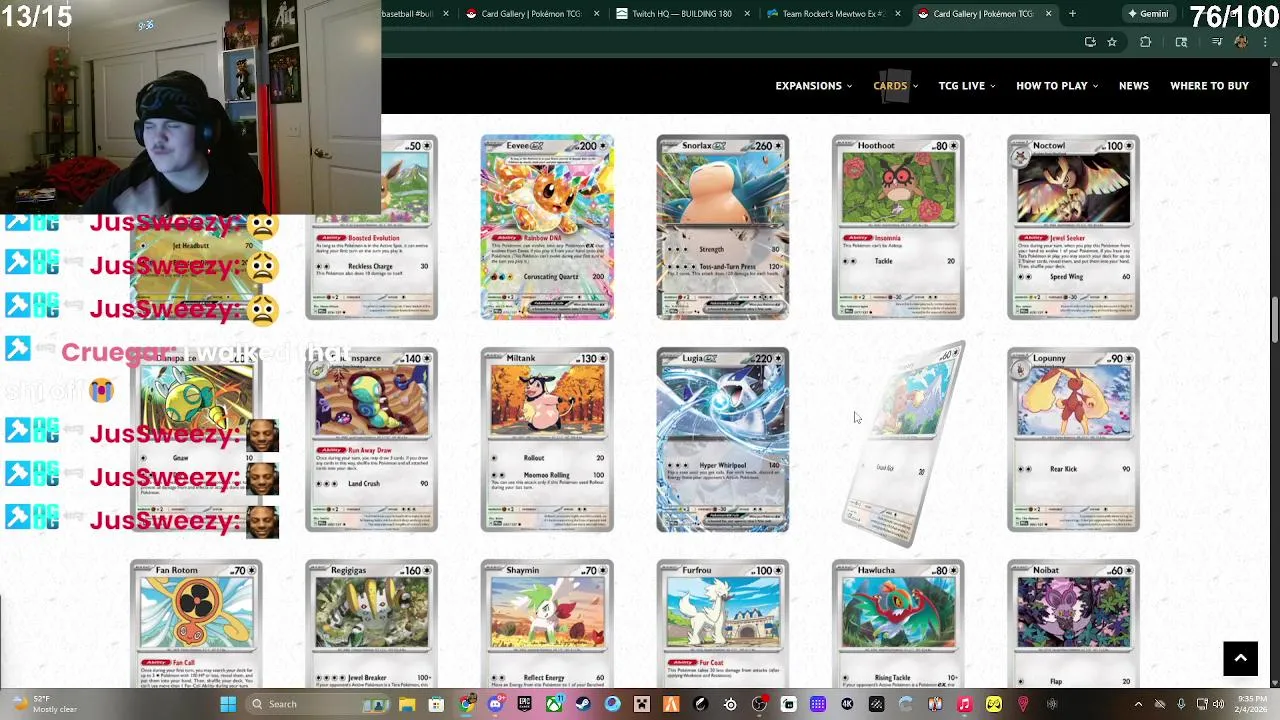The width and height of the screenshot is (1280, 720).
Task: Expand the CARDS dropdown menu
Action: click(x=895, y=86)
